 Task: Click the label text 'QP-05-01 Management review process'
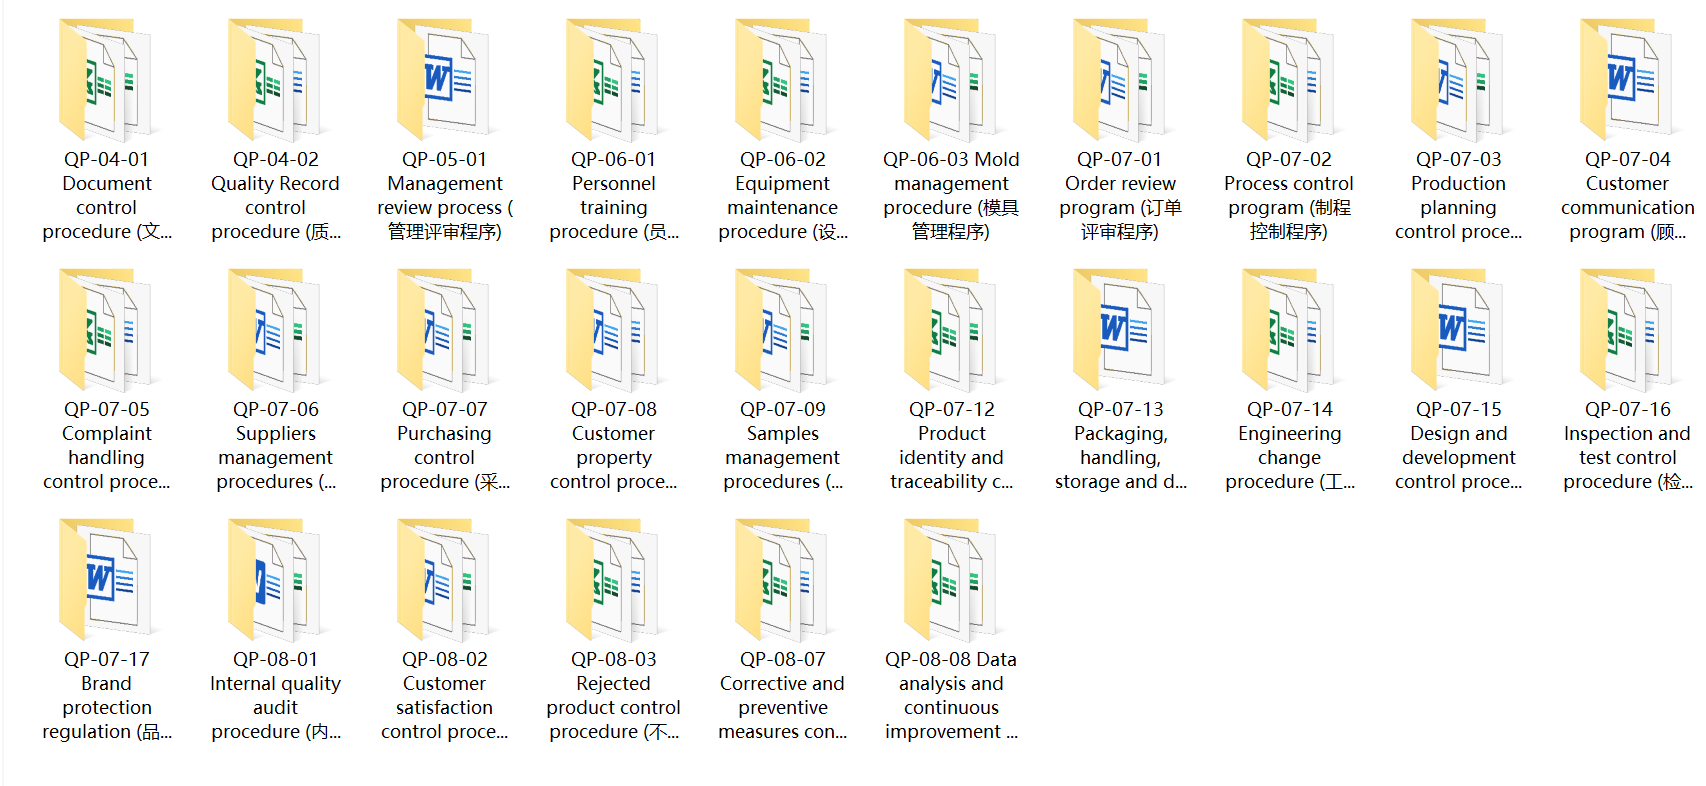(x=444, y=195)
